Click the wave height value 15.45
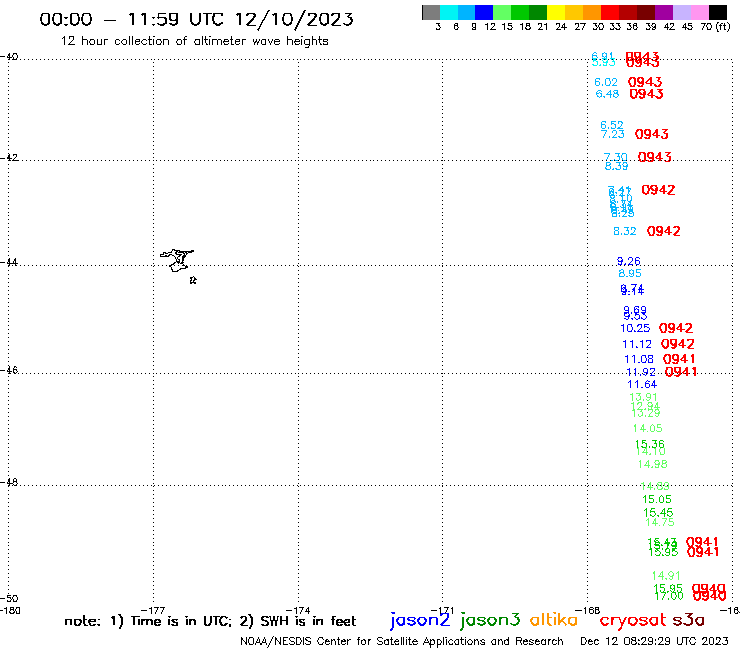This screenshot has width=740, height=650. tap(658, 512)
